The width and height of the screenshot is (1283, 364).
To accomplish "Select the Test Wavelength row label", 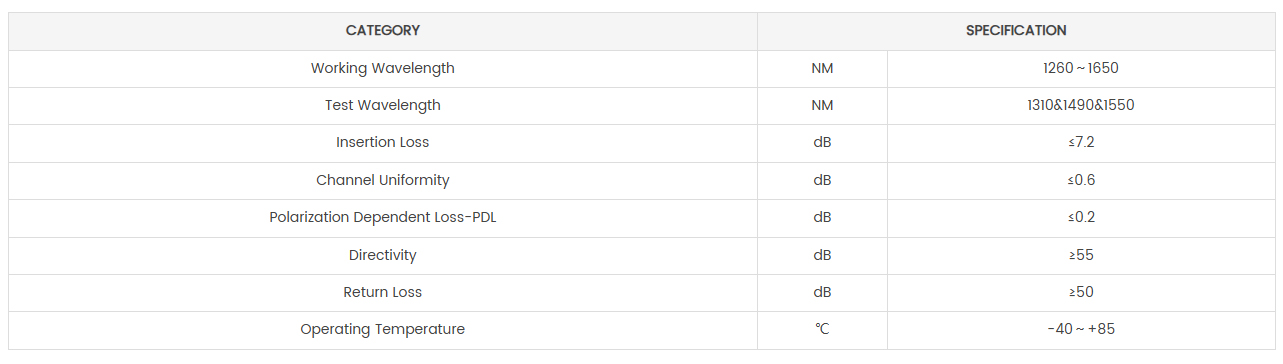I will (383, 105).
